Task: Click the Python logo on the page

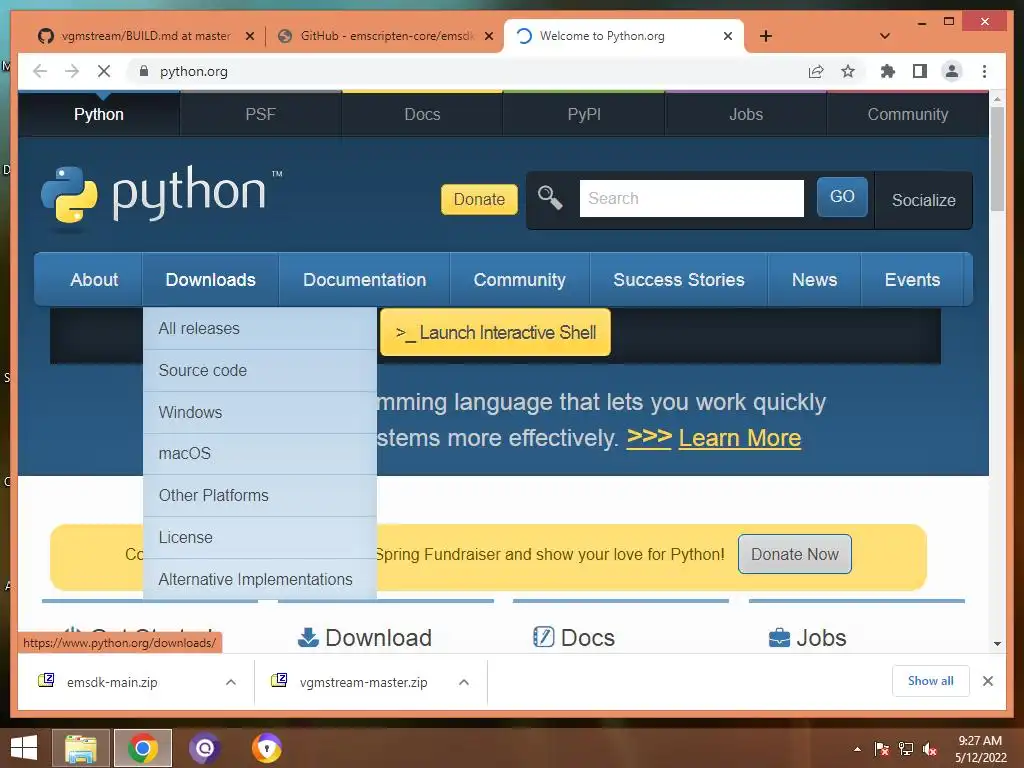Action: click(161, 197)
